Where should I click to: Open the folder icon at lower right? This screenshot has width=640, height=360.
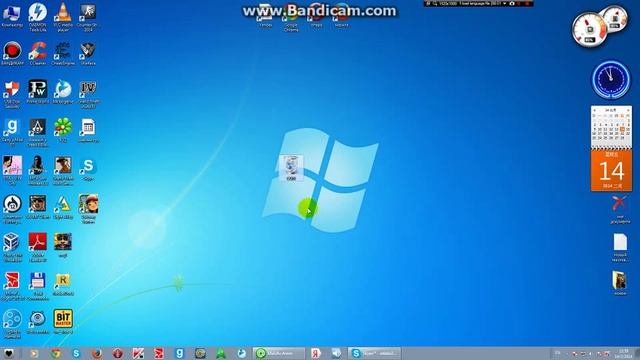(x=620, y=282)
